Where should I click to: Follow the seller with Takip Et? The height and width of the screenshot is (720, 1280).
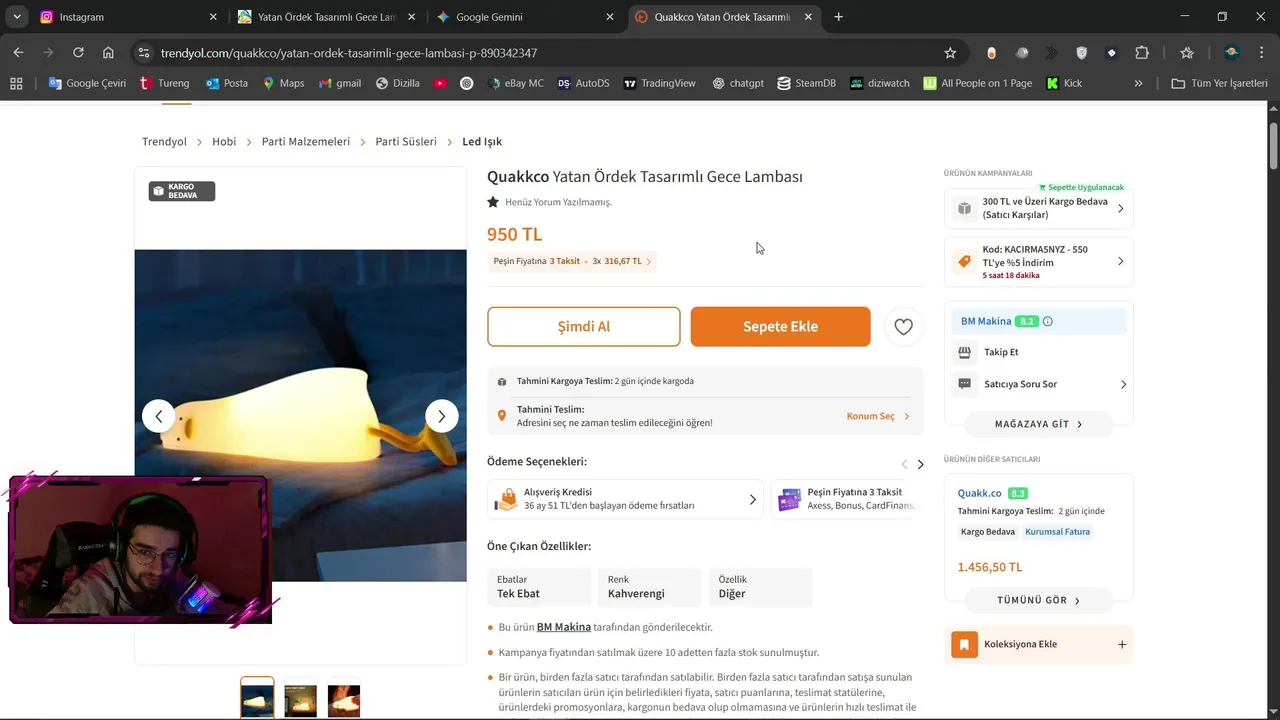pyautogui.click(x=1001, y=352)
